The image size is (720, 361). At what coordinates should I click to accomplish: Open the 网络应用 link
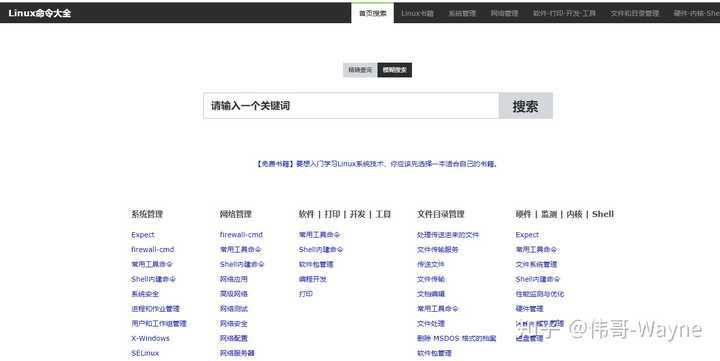click(x=234, y=279)
